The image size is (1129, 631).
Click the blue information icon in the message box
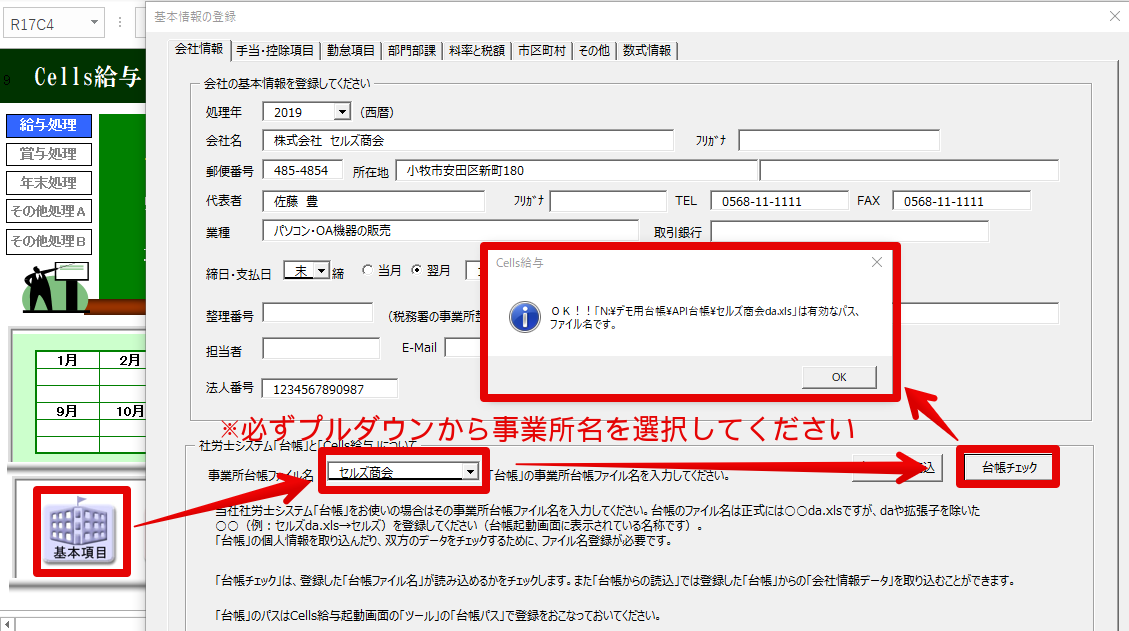click(525, 317)
